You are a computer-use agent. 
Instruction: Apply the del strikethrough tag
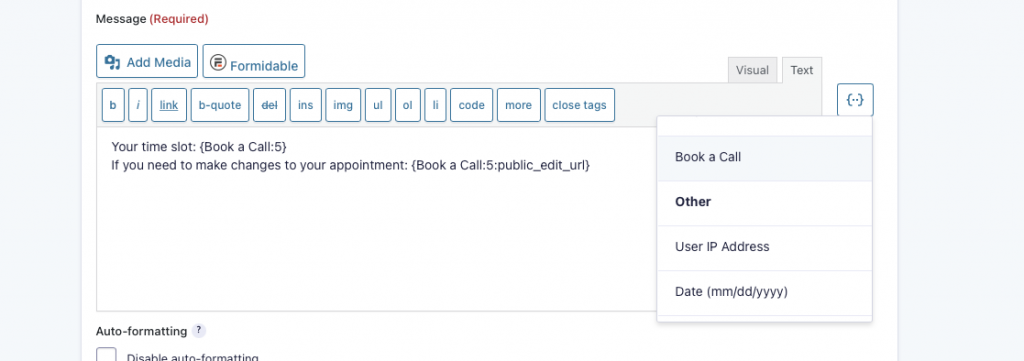click(269, 105)
